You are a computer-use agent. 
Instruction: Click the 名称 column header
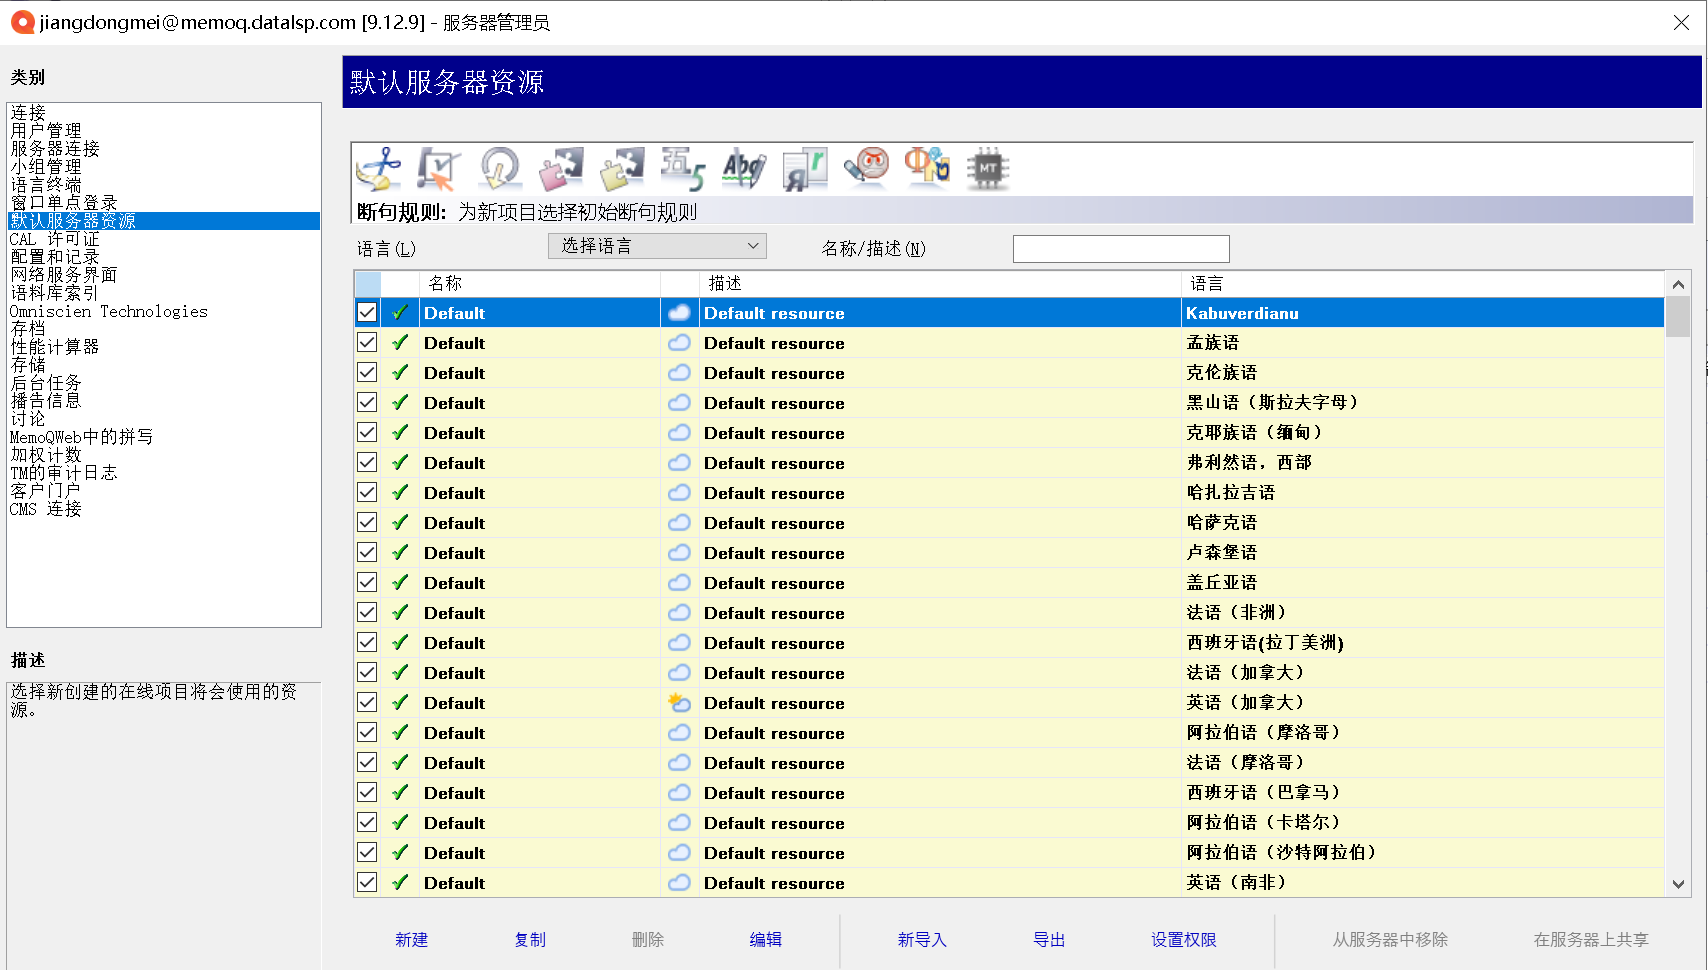(540, 284)
